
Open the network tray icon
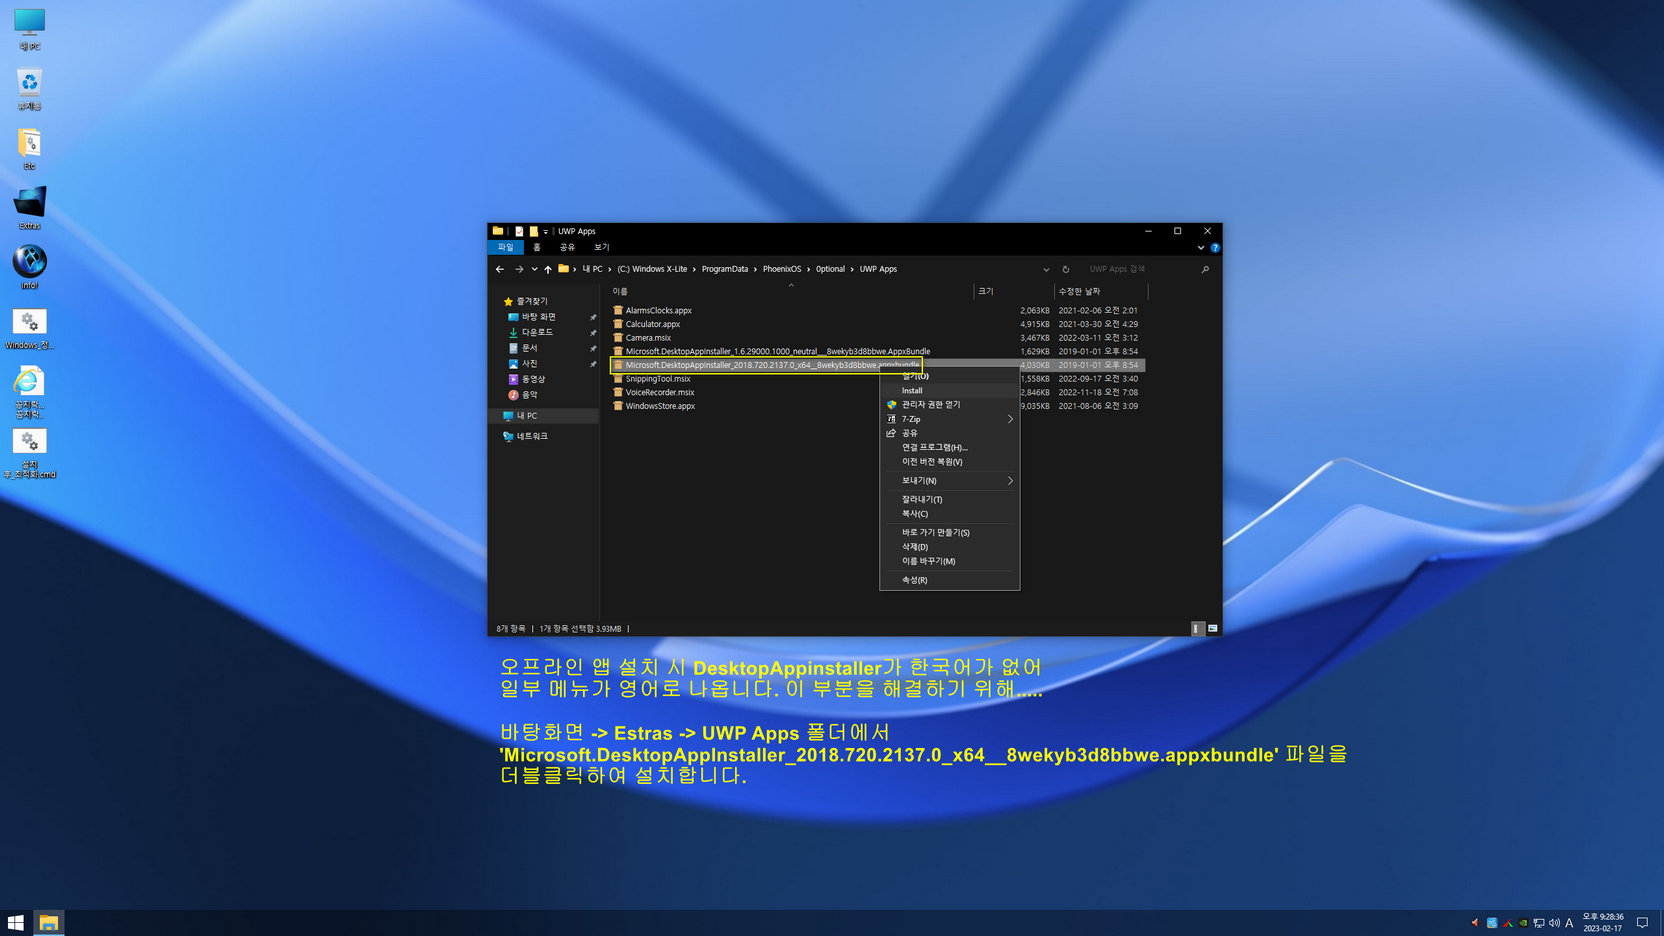click(1539, 923)
